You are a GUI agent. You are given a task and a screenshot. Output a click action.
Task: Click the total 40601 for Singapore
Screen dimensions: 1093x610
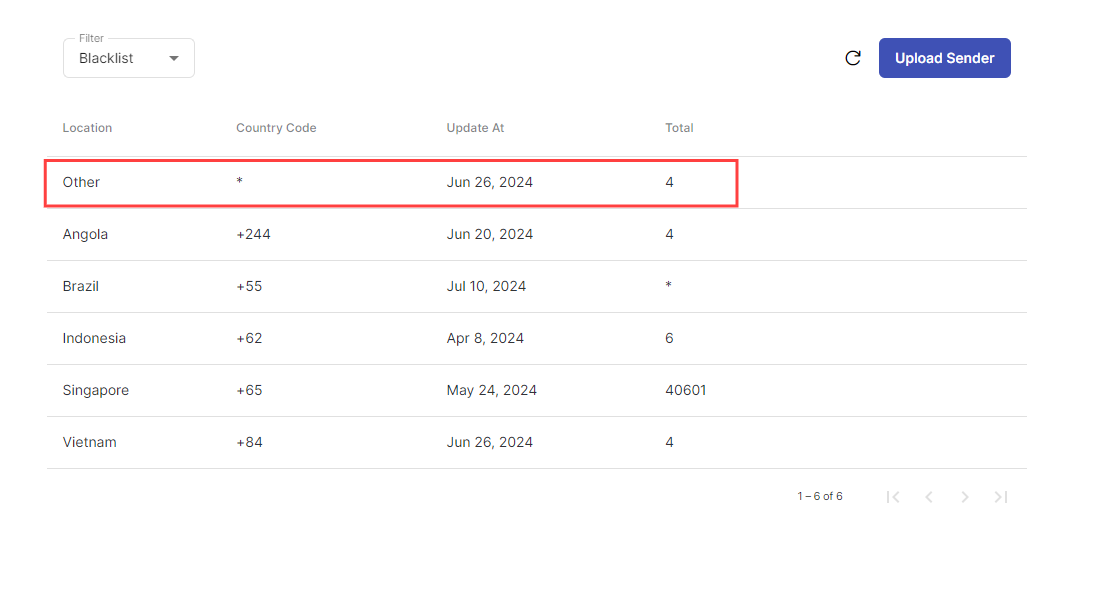coord(685,390)
